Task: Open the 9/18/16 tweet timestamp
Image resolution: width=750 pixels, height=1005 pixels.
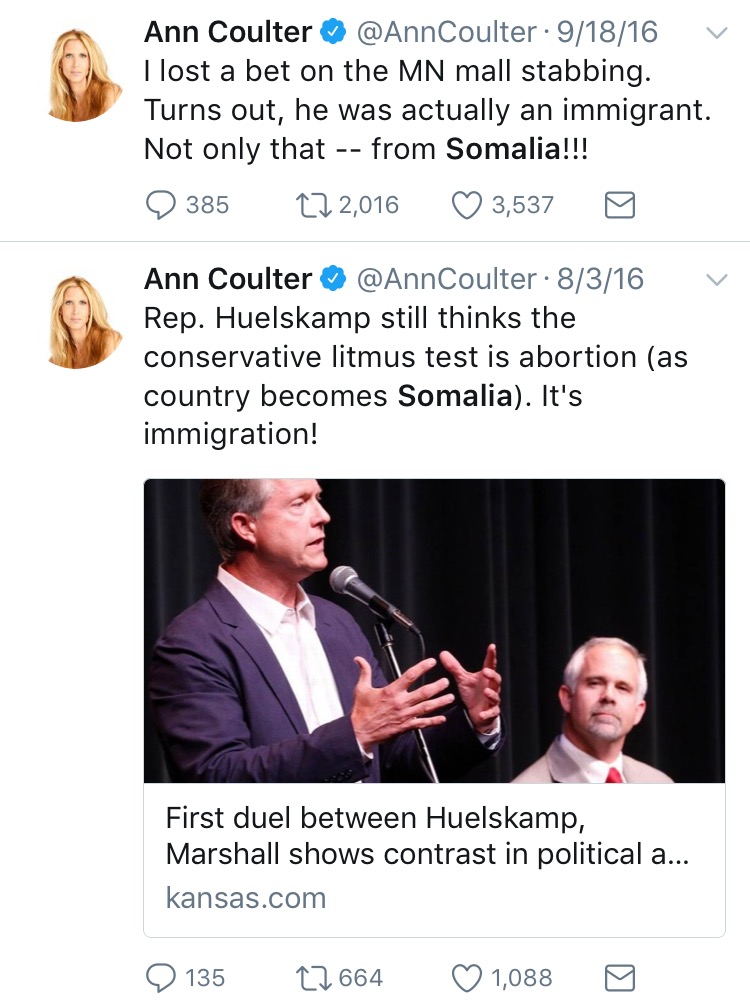Action: coord(607,32)
